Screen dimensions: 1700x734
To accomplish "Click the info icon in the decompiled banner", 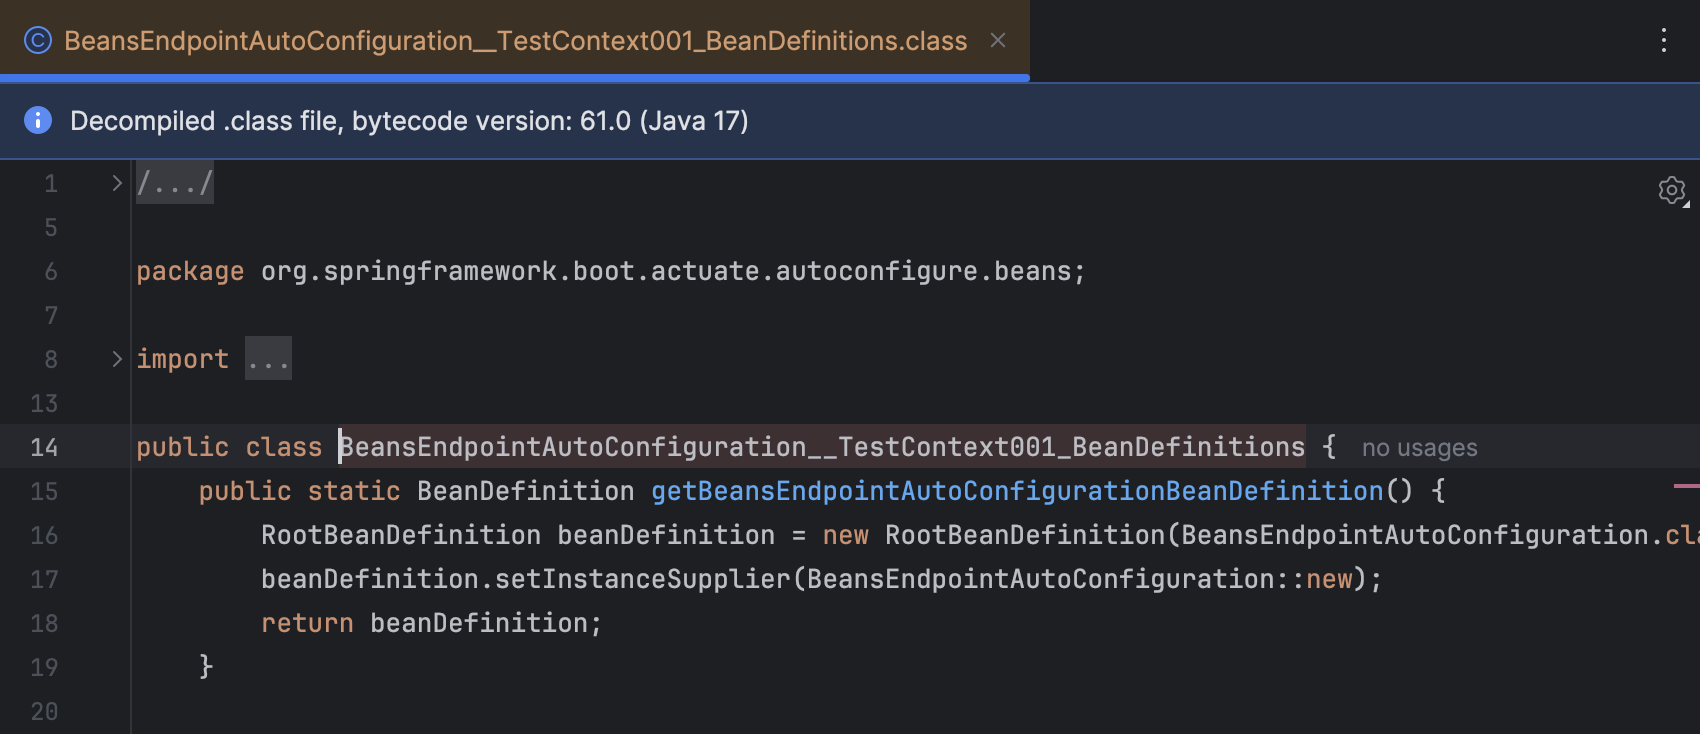I will (x=37, y=120).
